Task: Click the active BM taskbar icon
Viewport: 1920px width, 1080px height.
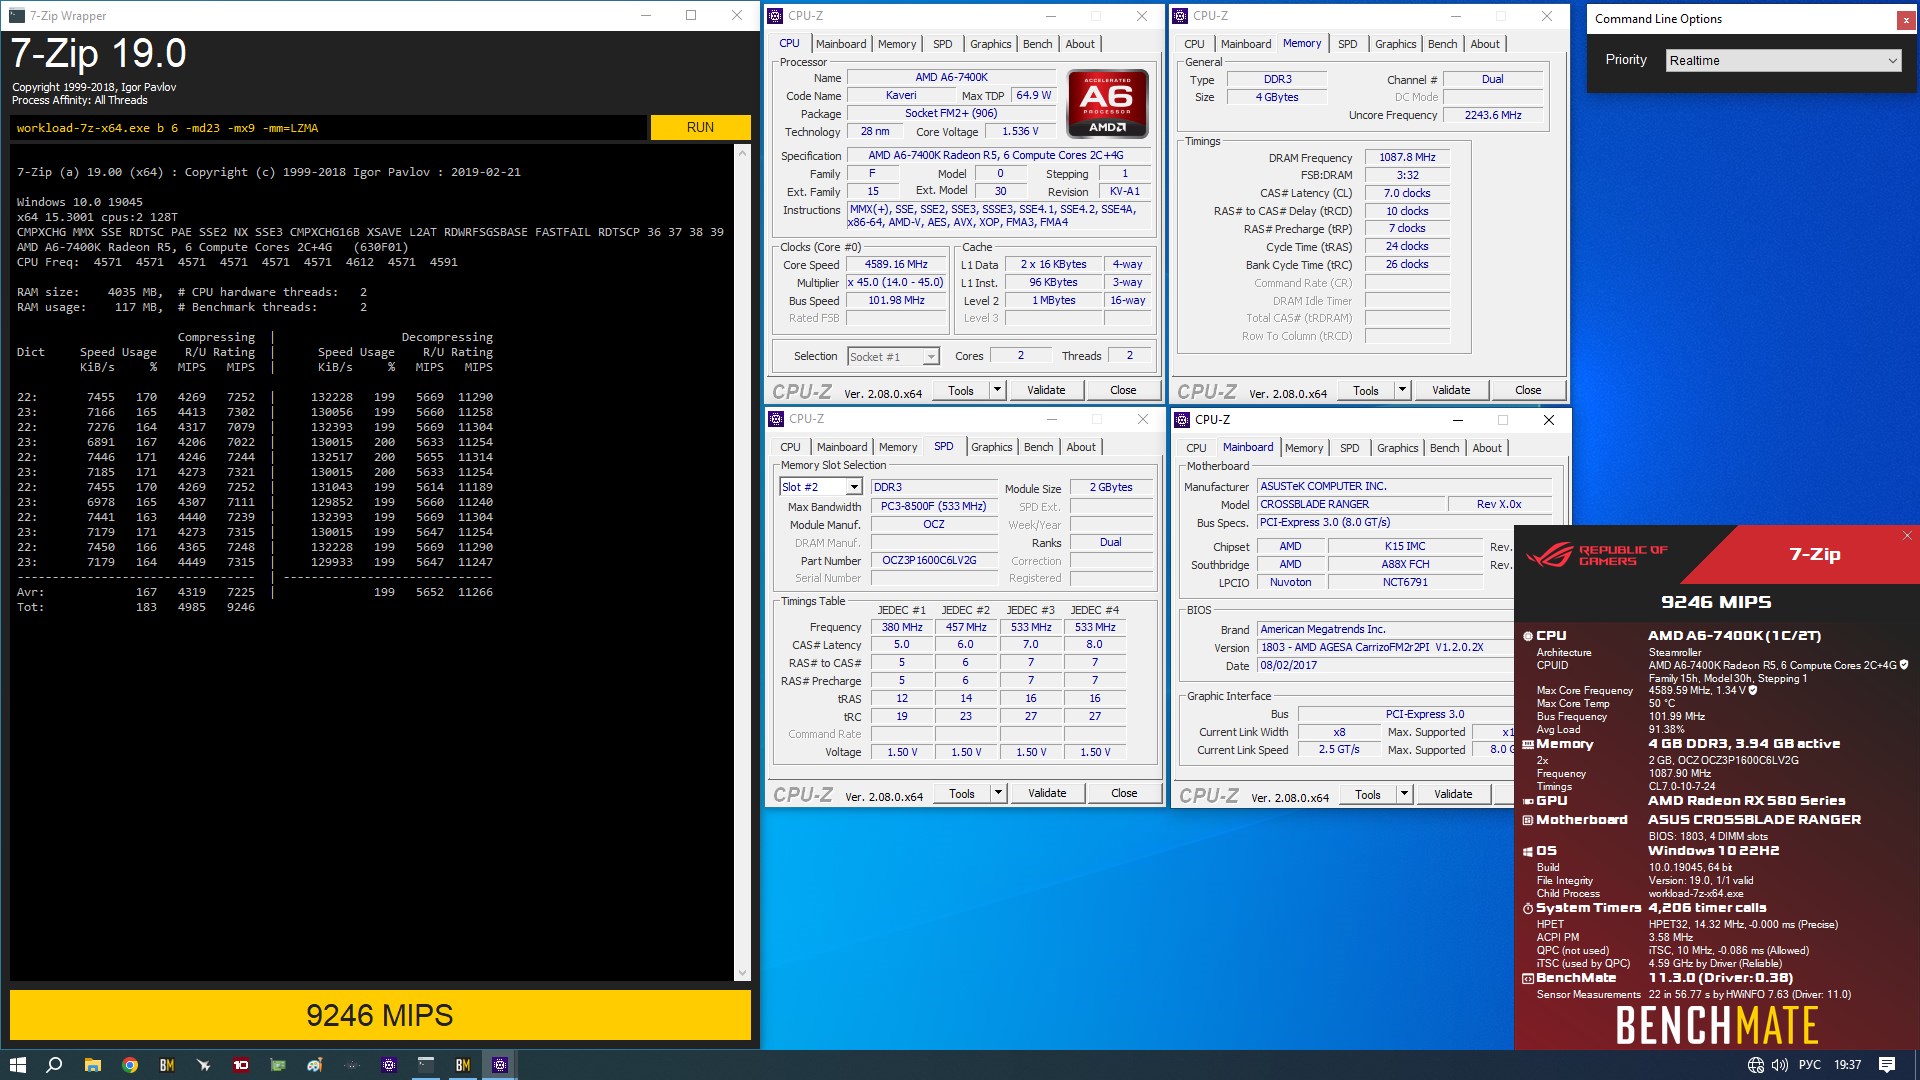Action: [x=463, y=1065]
